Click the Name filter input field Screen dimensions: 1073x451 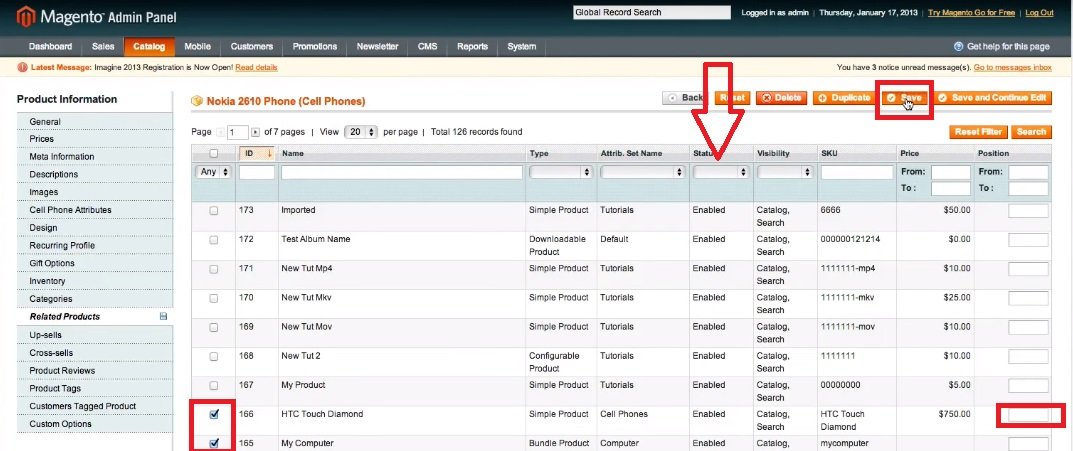(402, 172)
